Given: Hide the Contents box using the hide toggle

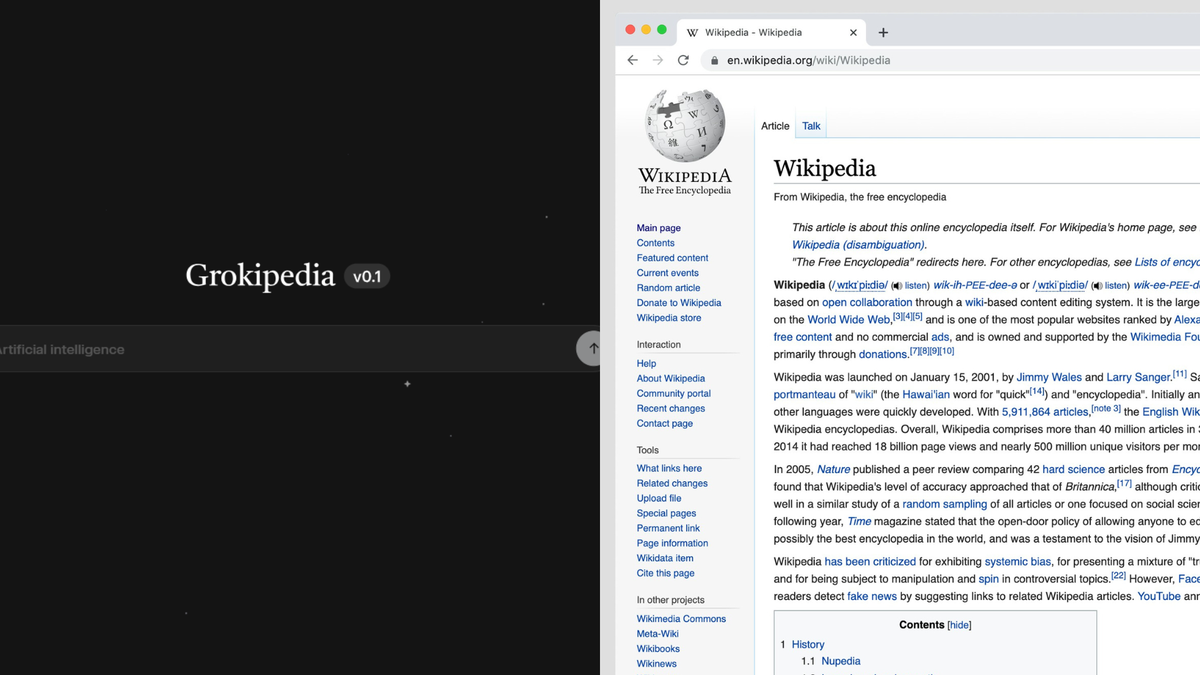Looking at the screenshot, I should pos(958,624).
